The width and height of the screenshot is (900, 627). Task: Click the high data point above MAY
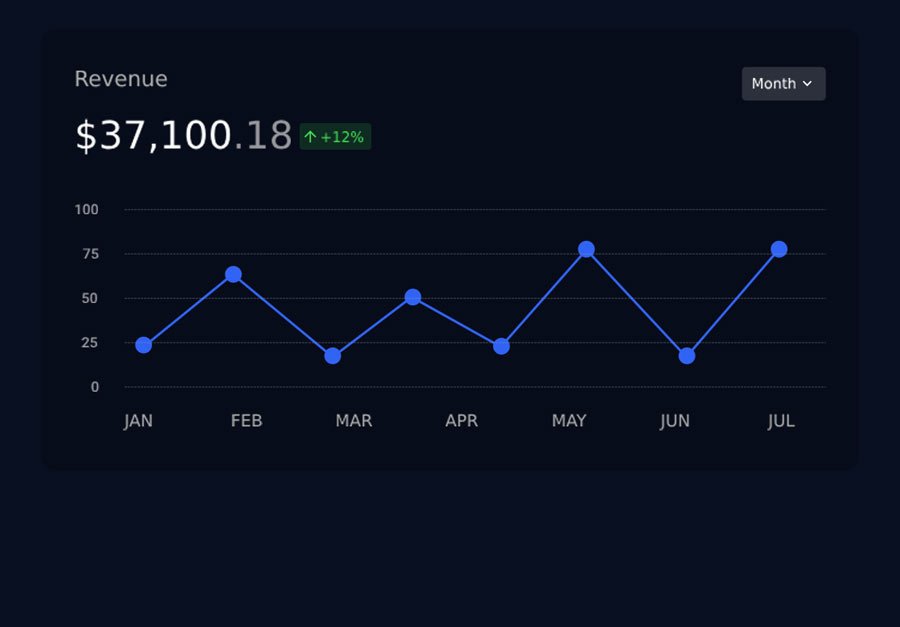click(586, 249)
